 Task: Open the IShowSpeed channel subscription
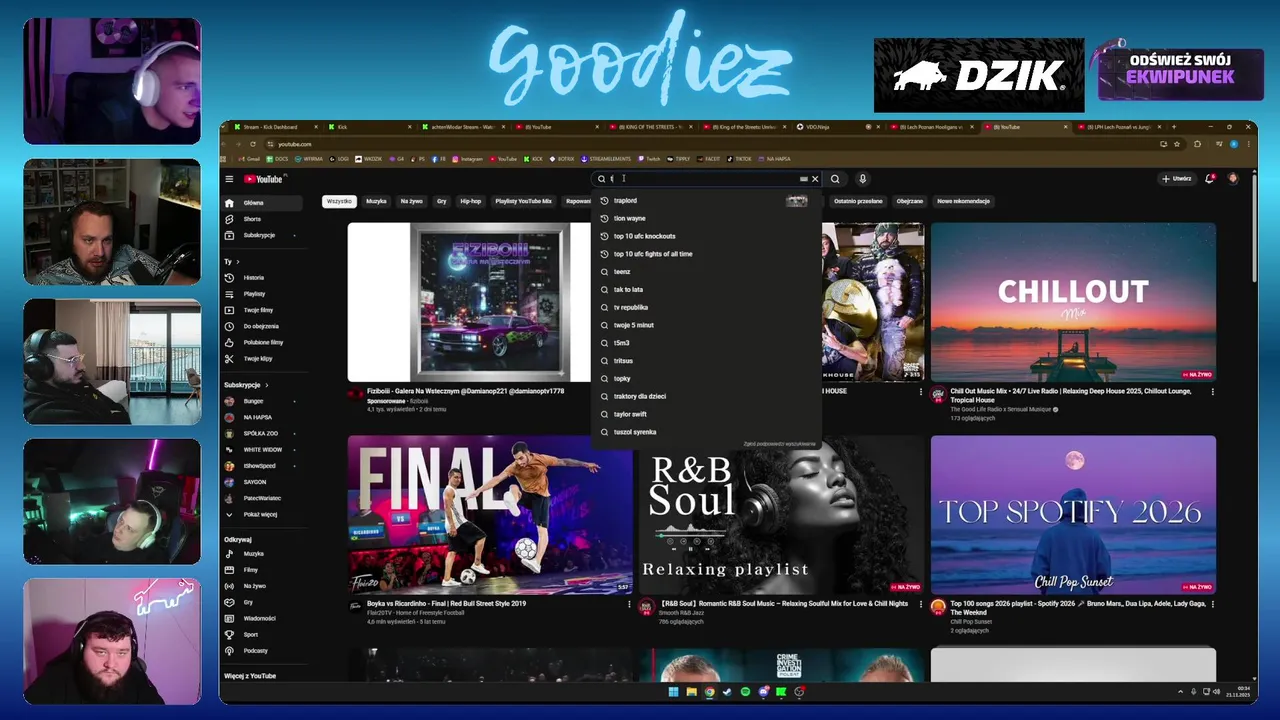(263, 466)
